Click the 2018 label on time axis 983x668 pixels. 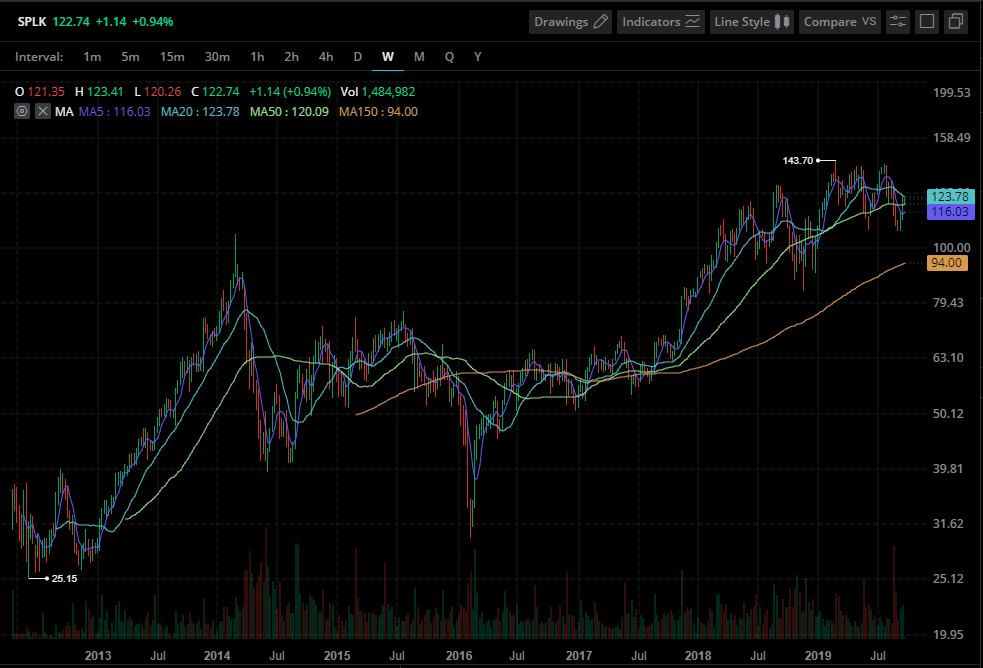[x=698, y=655]
